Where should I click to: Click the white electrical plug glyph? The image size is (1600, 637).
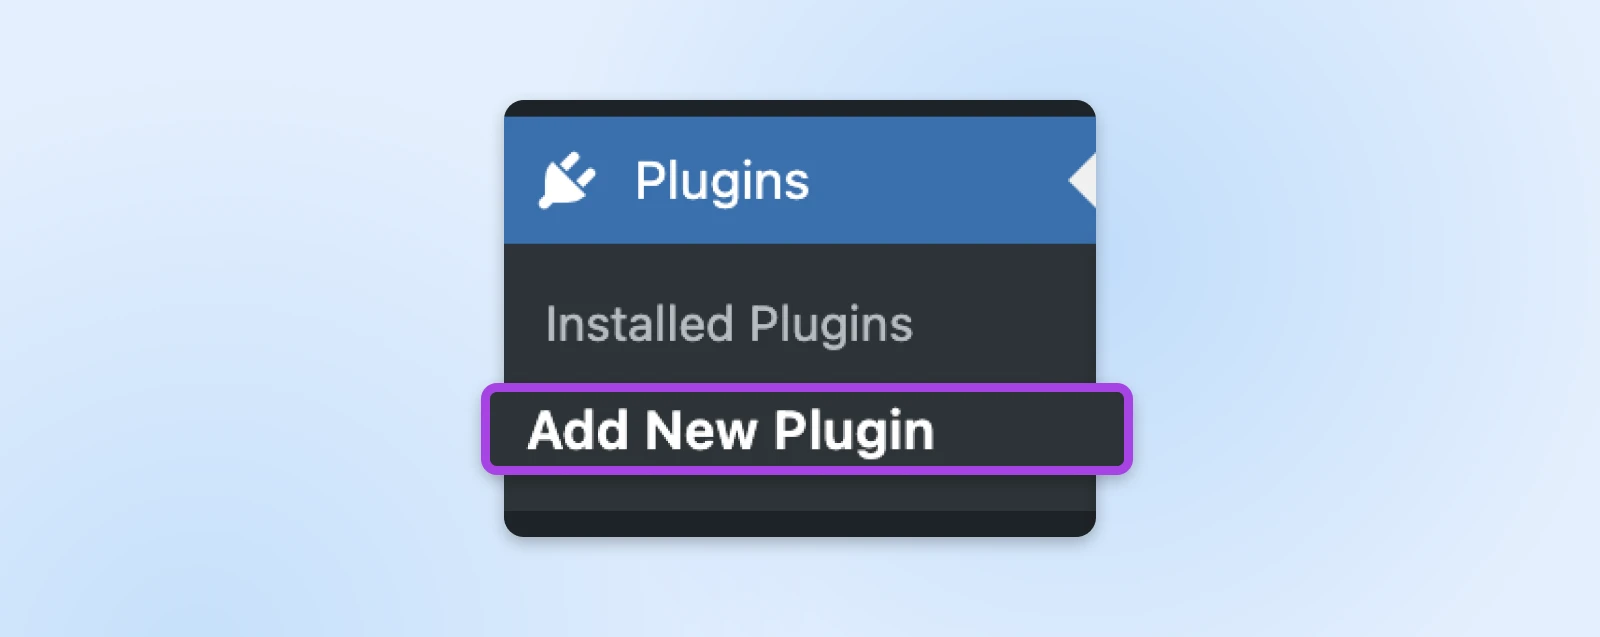click(567, 180)
